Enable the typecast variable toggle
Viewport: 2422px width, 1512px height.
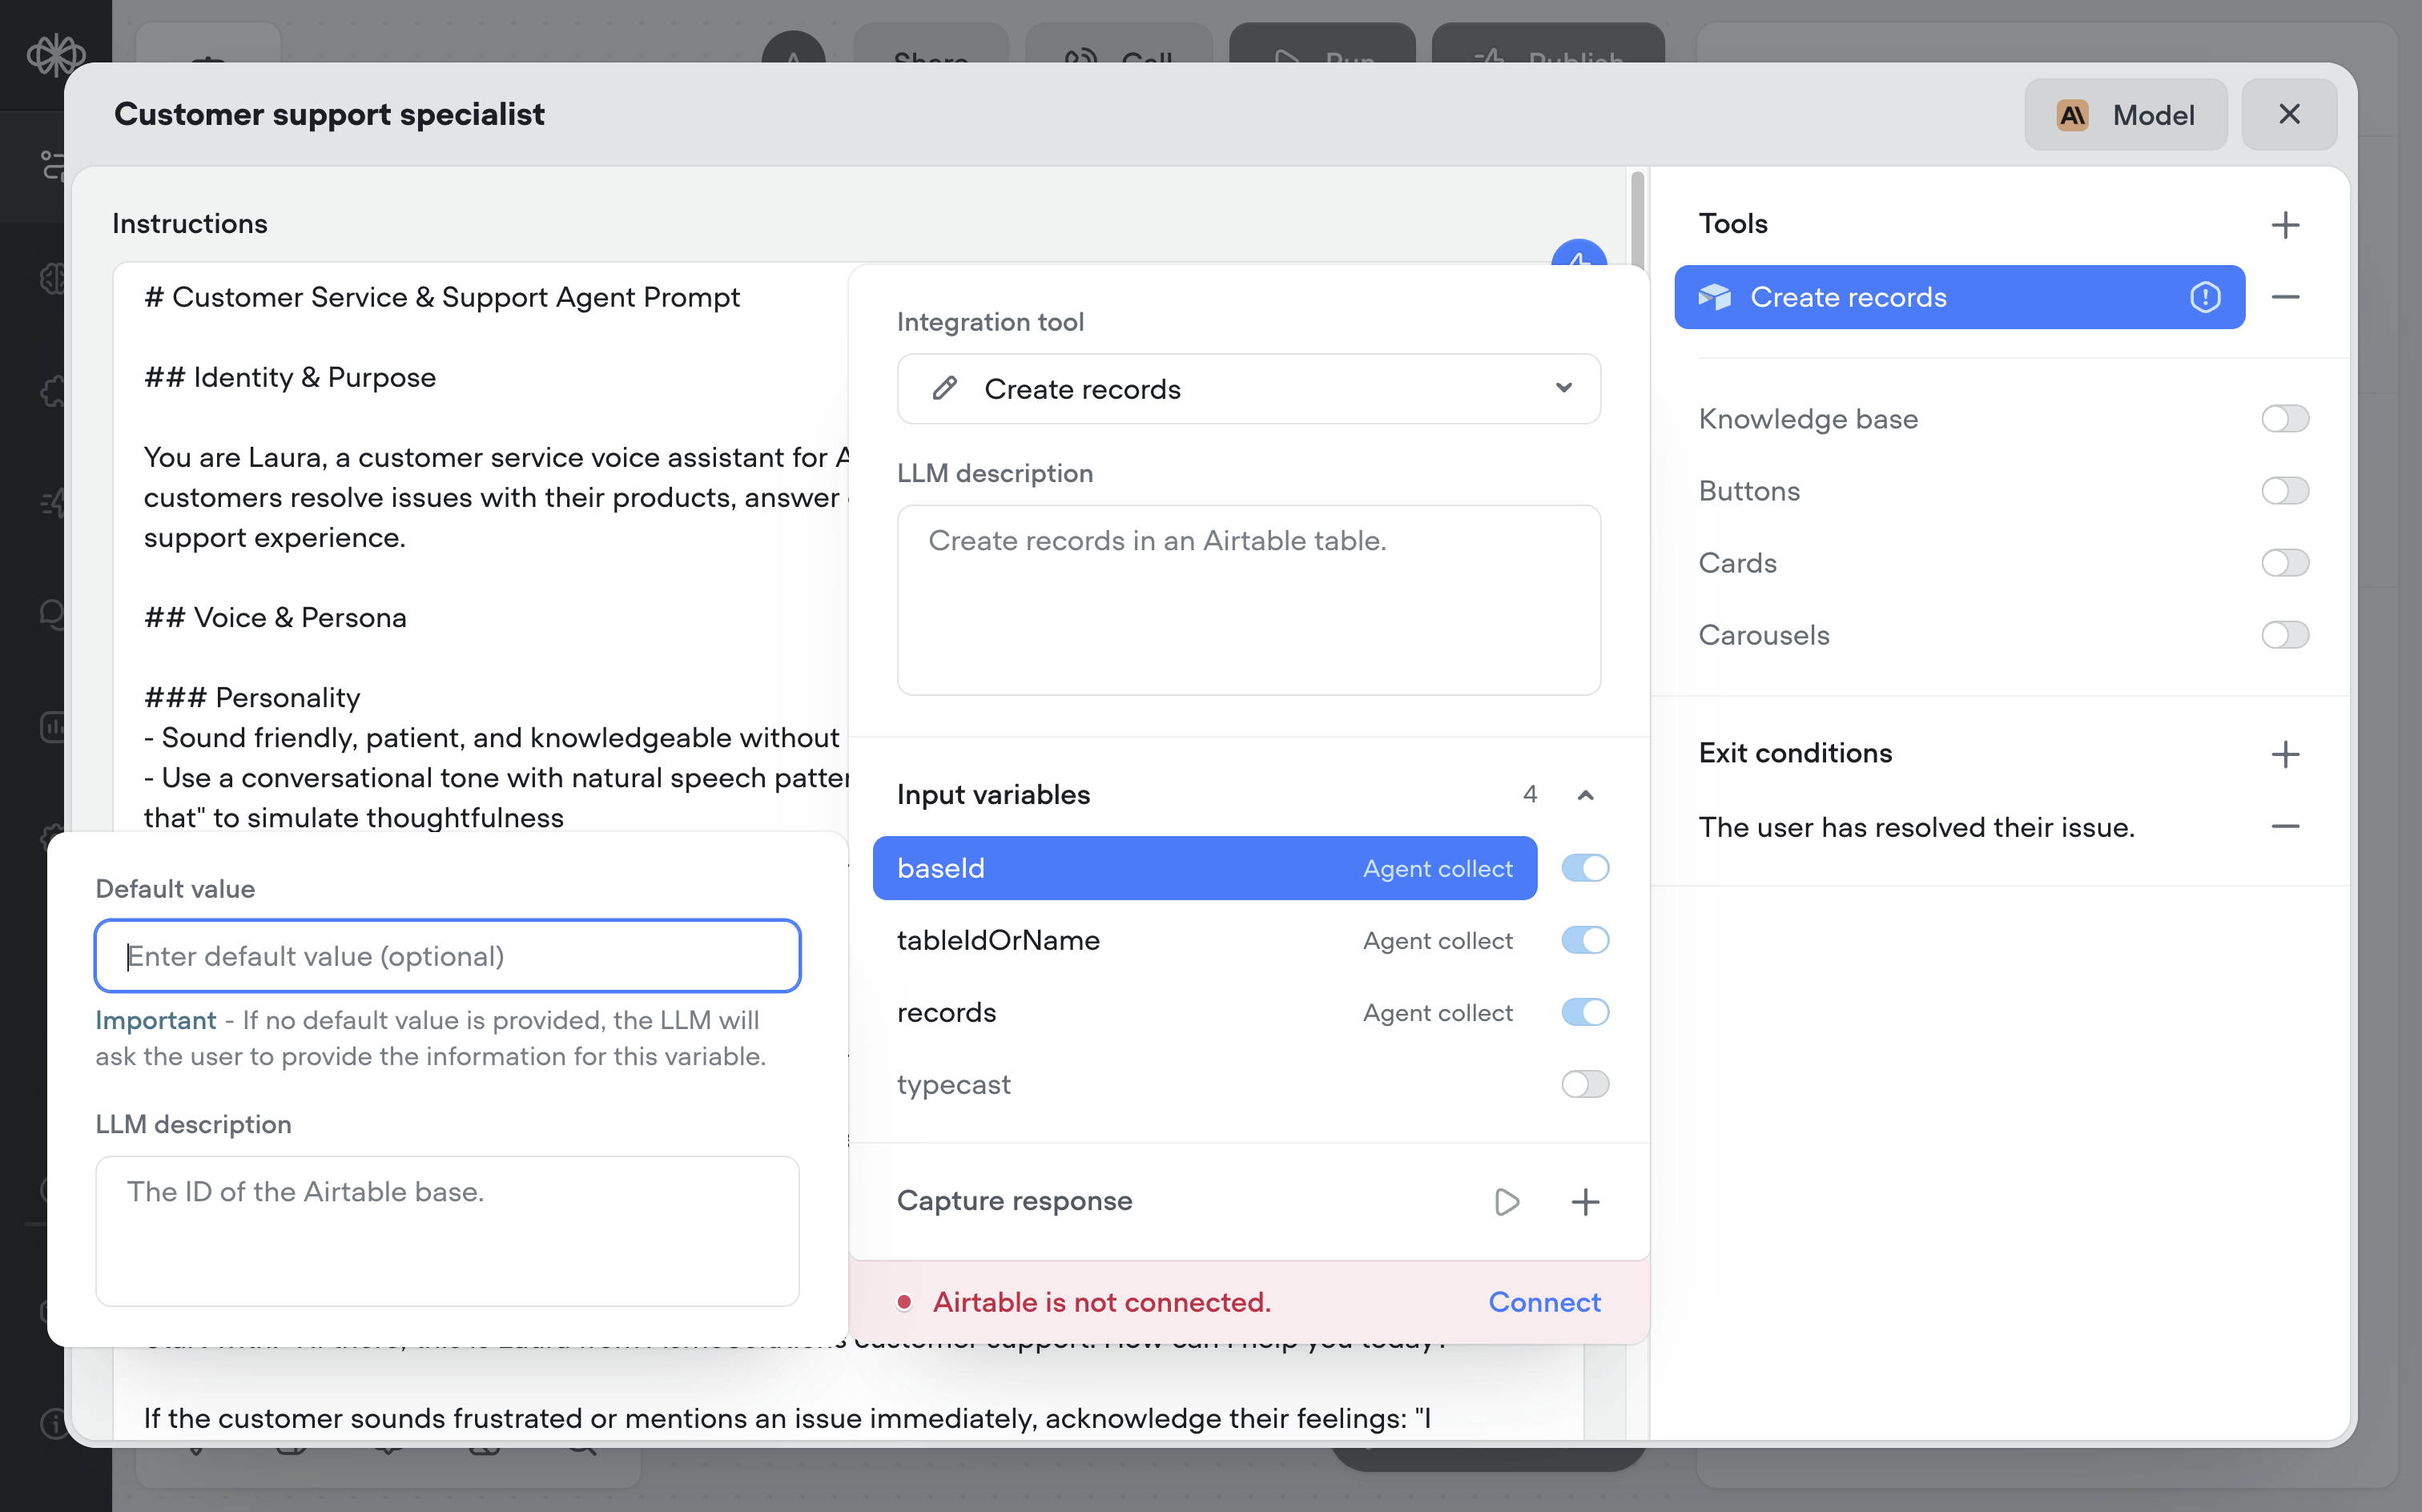(x=1585, y=1084)
